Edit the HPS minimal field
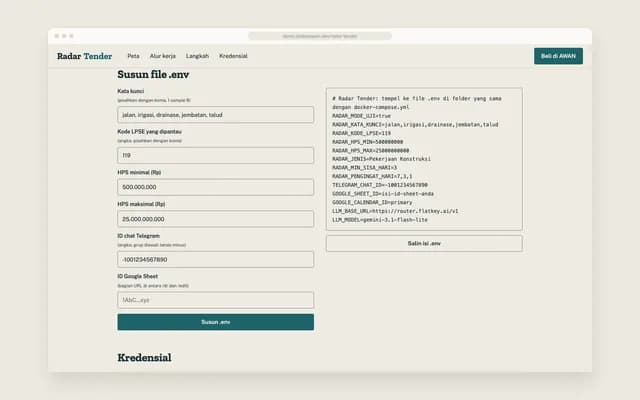Image resolution: width=640 pixels, height=400 pixels. coord(216,187)
